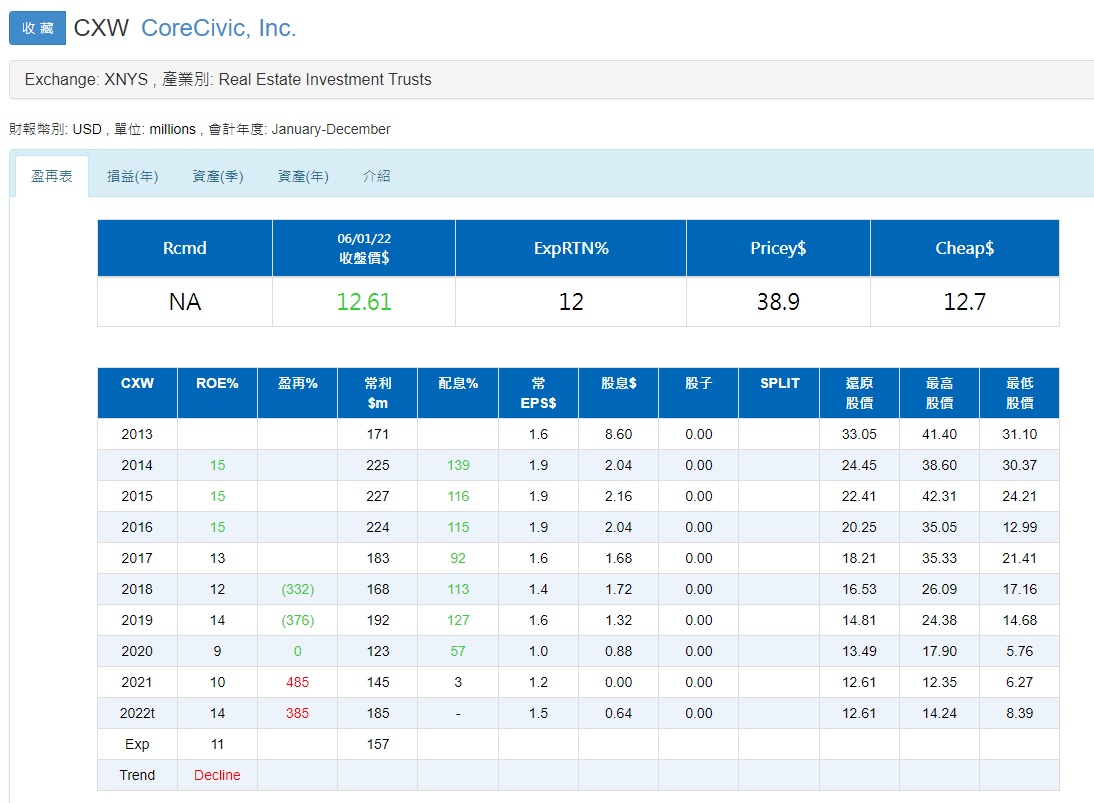
Task: Open the CoreCivic, Inc. company link
Action: pos(218,28)
